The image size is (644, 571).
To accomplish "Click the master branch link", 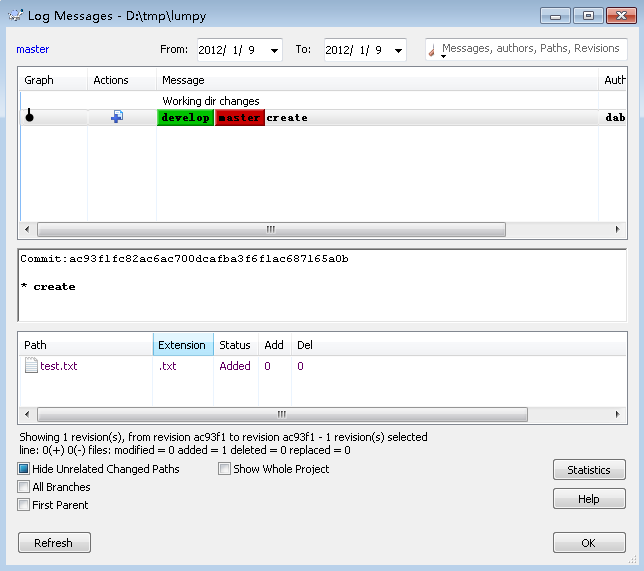I will coord(32,49).
